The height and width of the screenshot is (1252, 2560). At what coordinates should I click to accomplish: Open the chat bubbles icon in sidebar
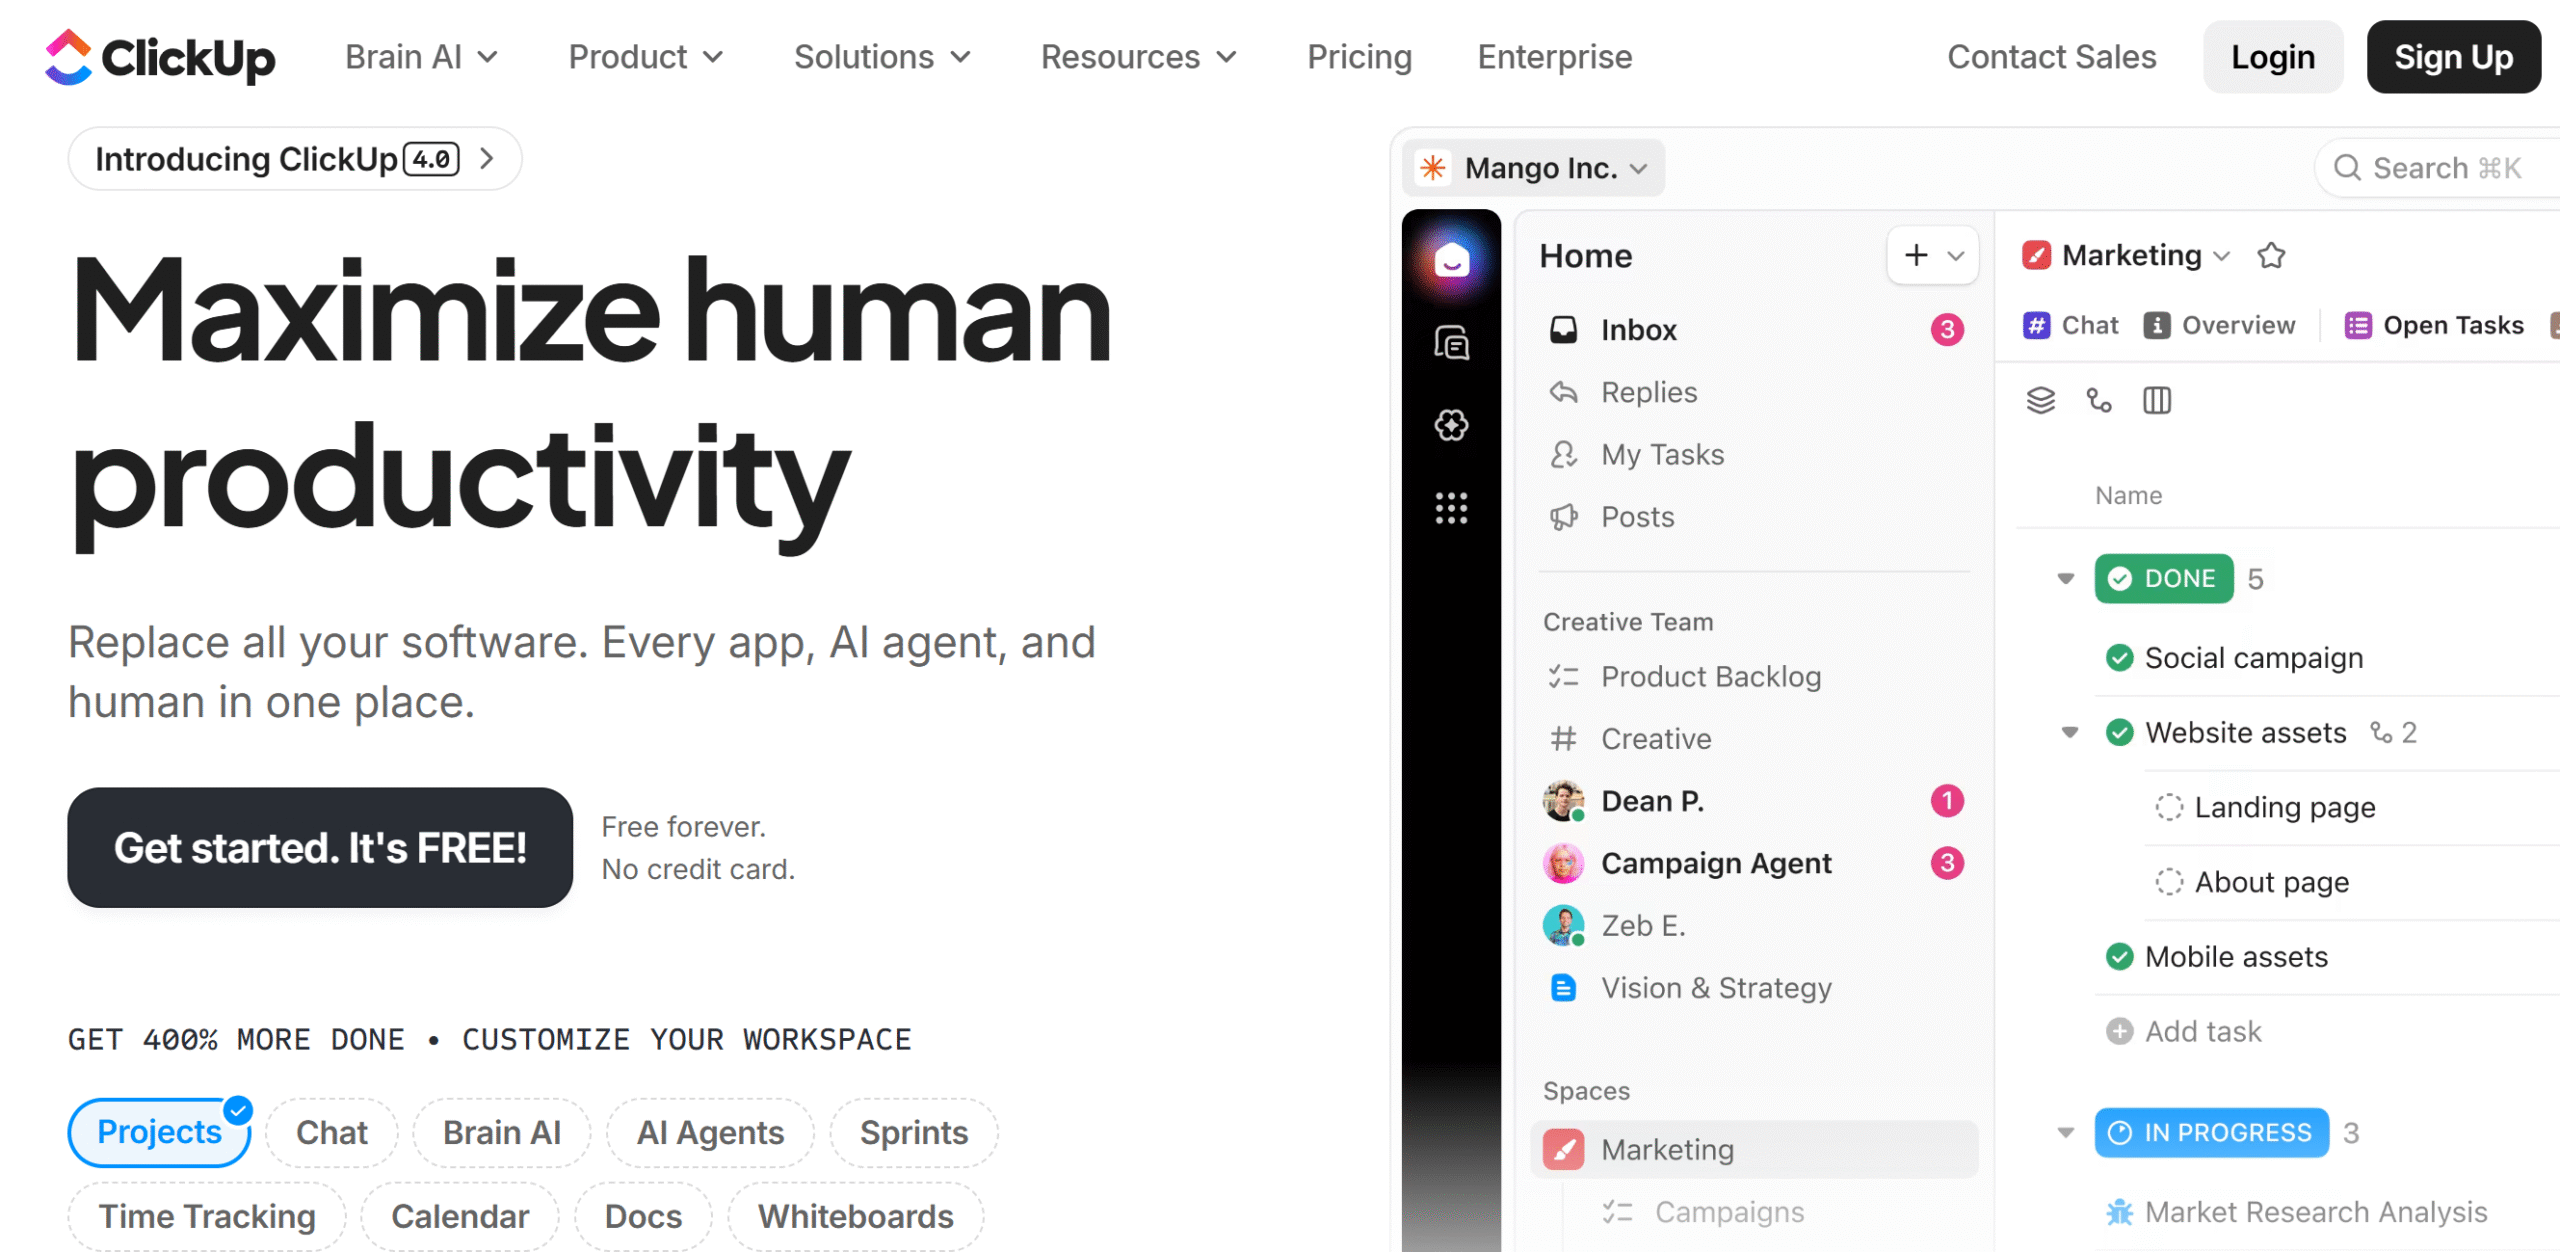1451,343
